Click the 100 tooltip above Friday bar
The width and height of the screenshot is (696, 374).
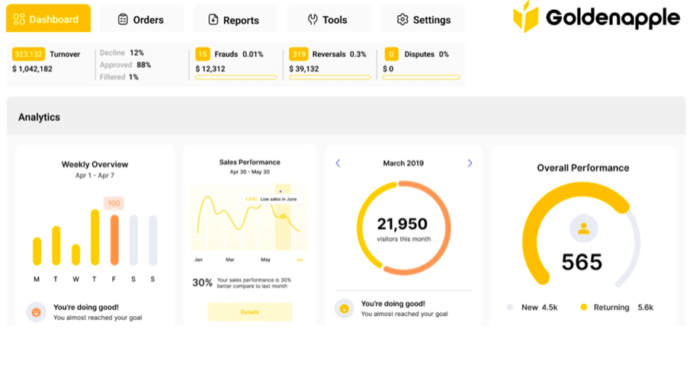(114, 203)
